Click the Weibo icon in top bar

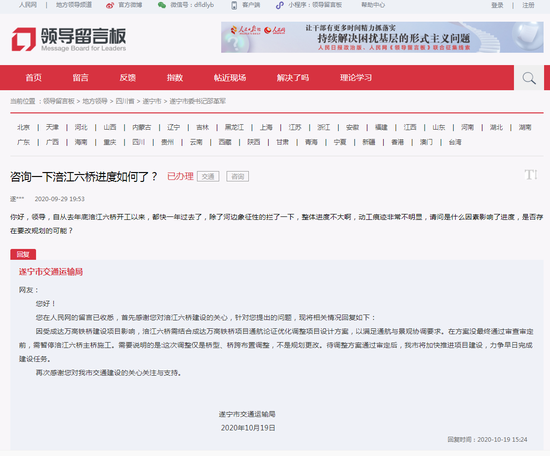tap(110, 5)
